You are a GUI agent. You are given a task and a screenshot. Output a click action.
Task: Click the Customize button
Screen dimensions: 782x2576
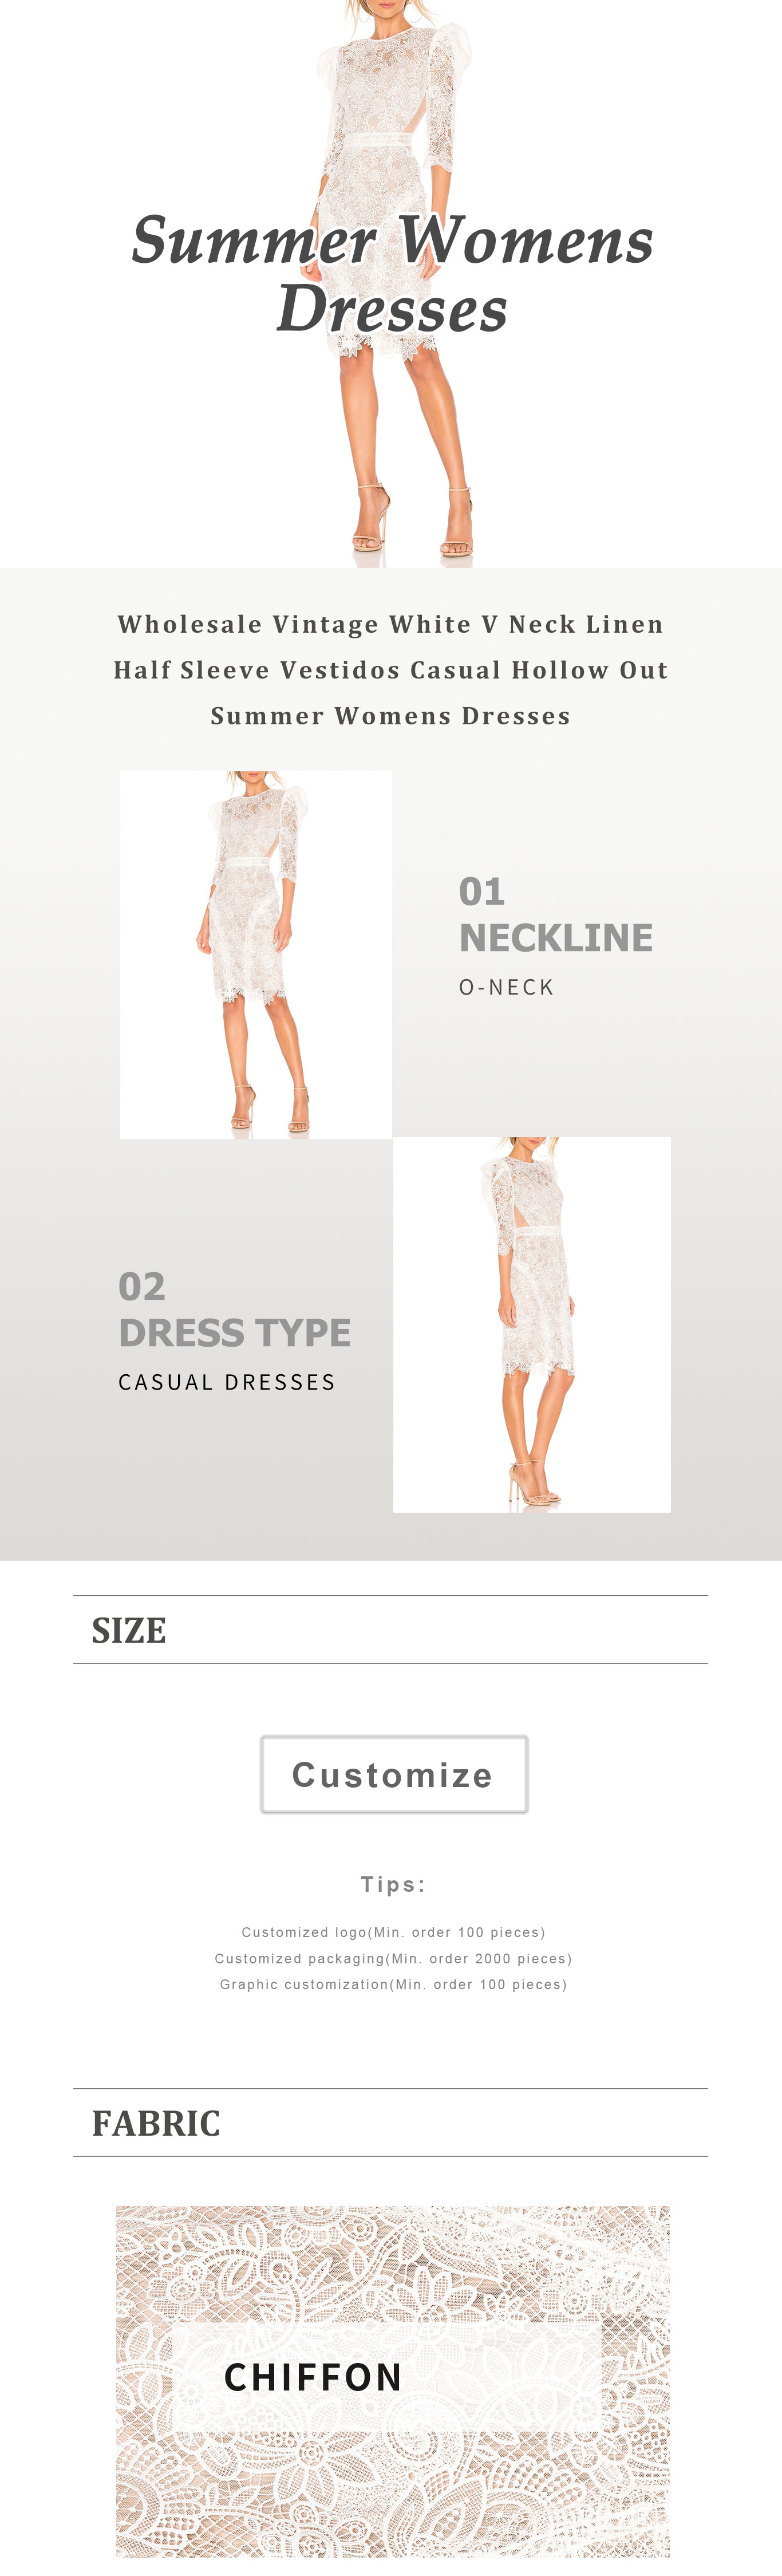click(x=394, y=1774)
